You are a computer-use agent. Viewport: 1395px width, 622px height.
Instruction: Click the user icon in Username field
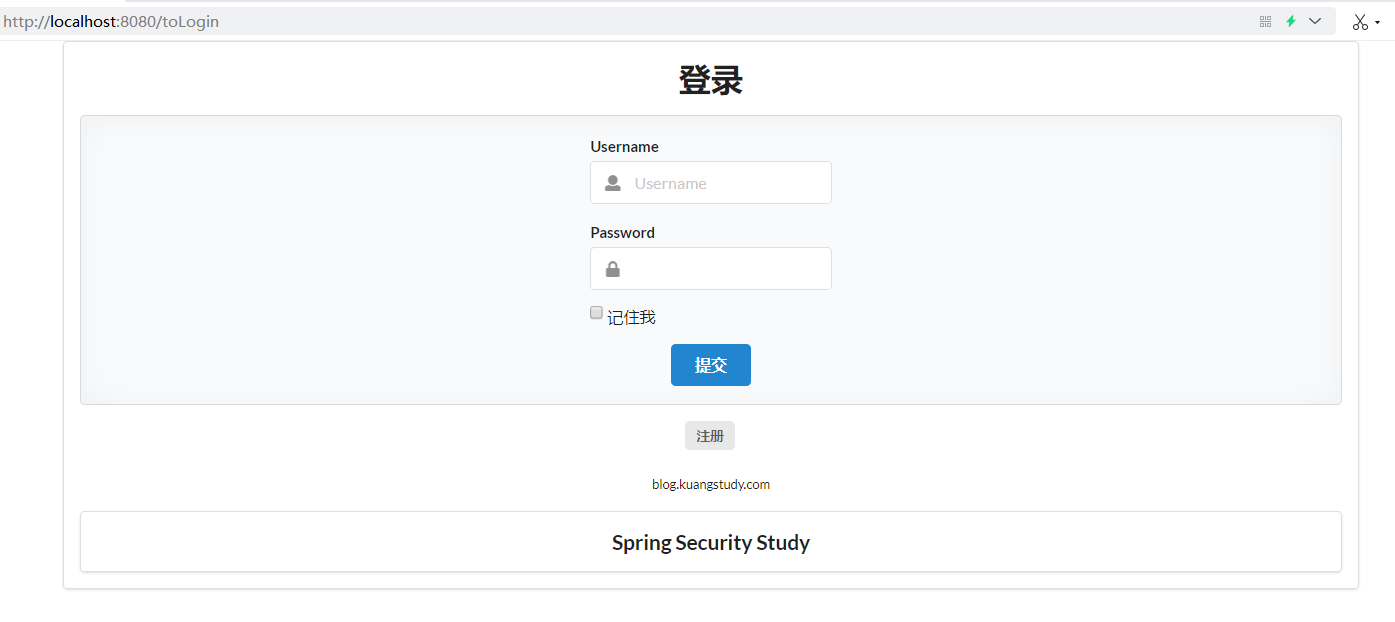613,184
